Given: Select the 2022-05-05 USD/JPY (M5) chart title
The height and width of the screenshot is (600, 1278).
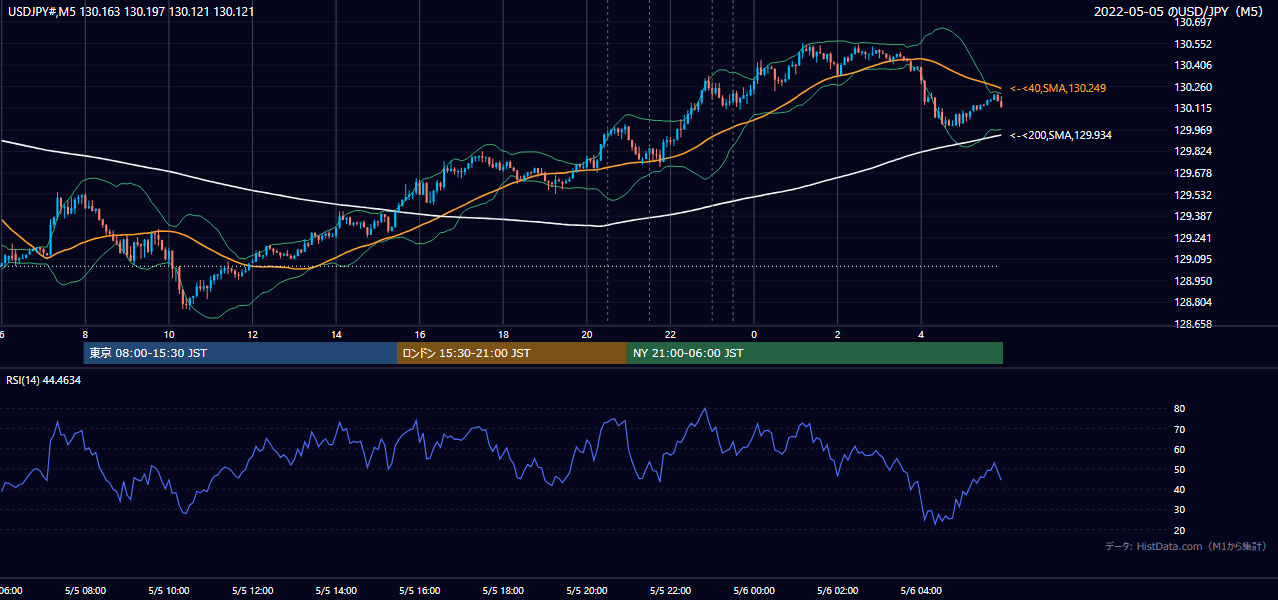Looking at the screenshot, I should coord(1179,12).
